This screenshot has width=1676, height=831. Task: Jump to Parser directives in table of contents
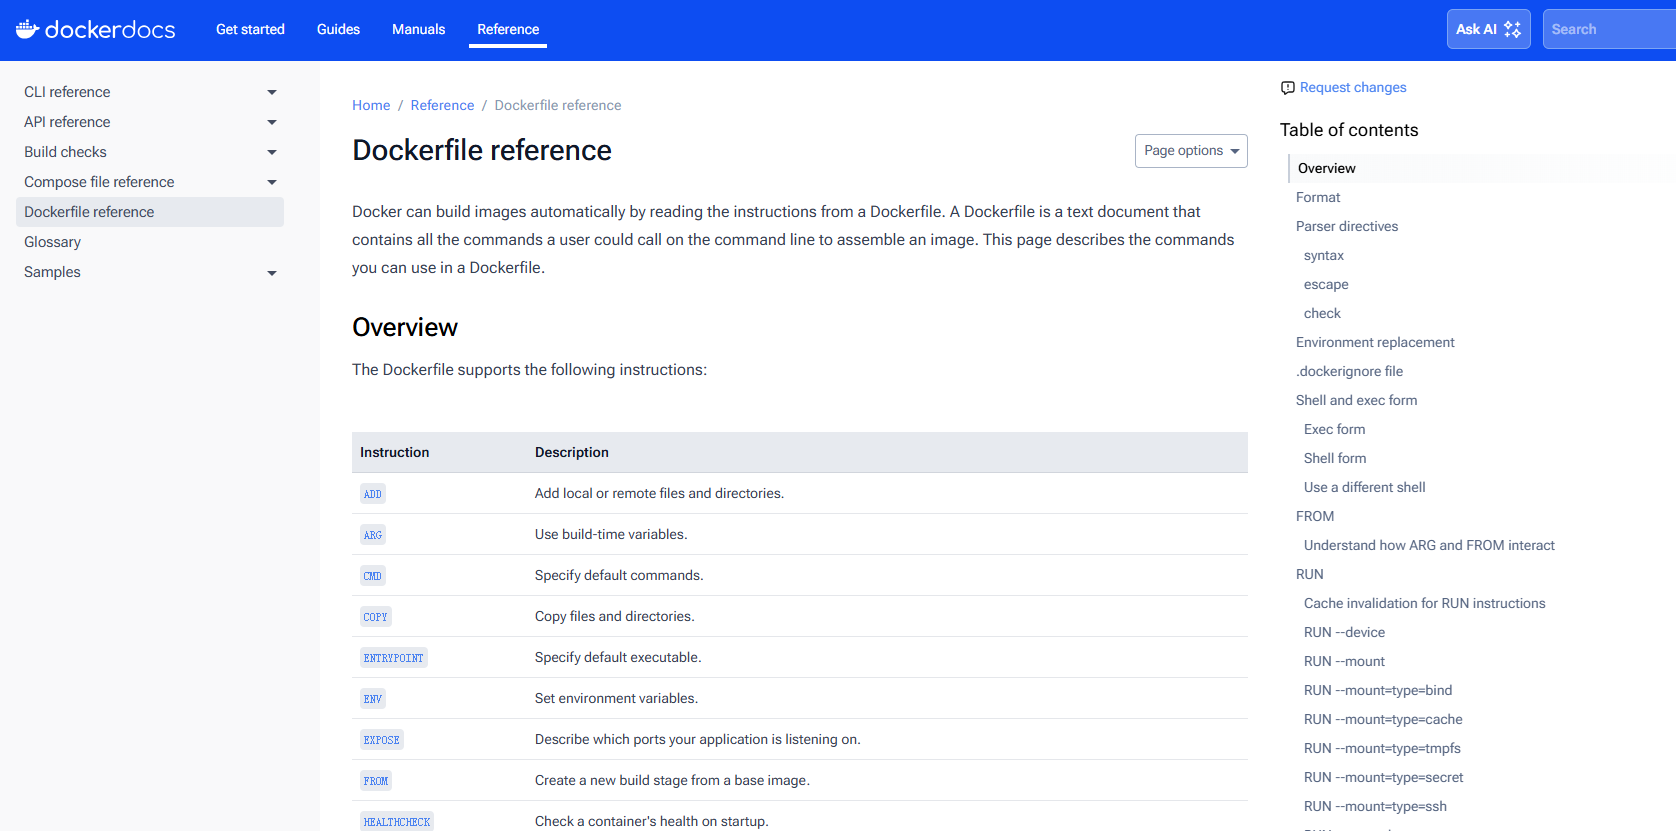[x=1347, y=226]
